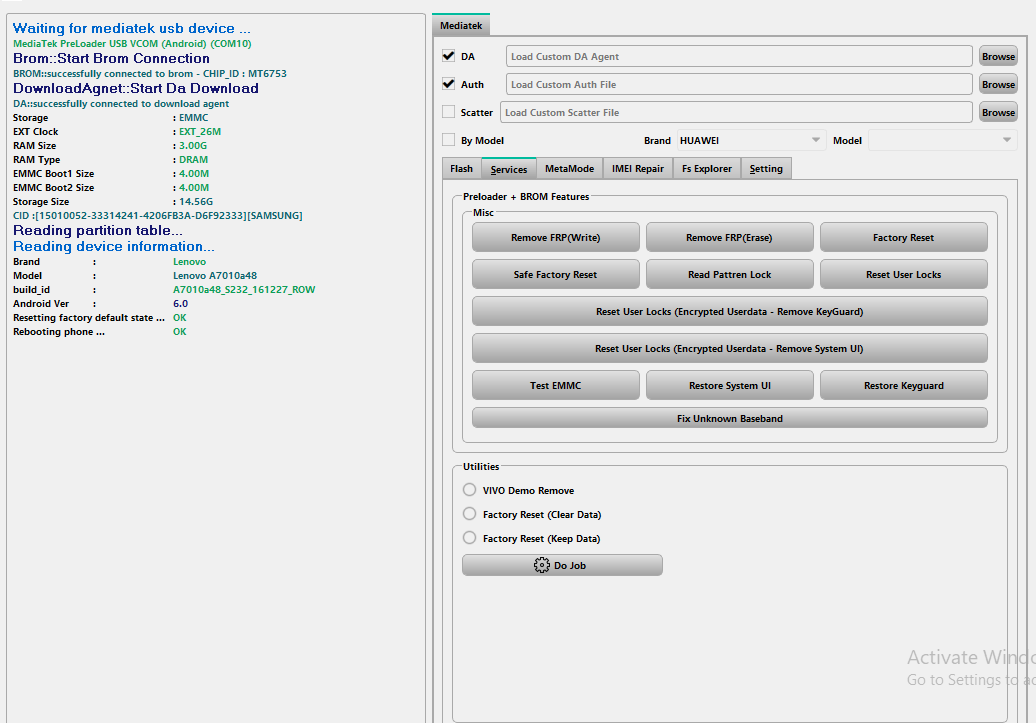The image size is (1036, 723).
Task: Click the Reset User Locks button
Action: click(903, 274)
